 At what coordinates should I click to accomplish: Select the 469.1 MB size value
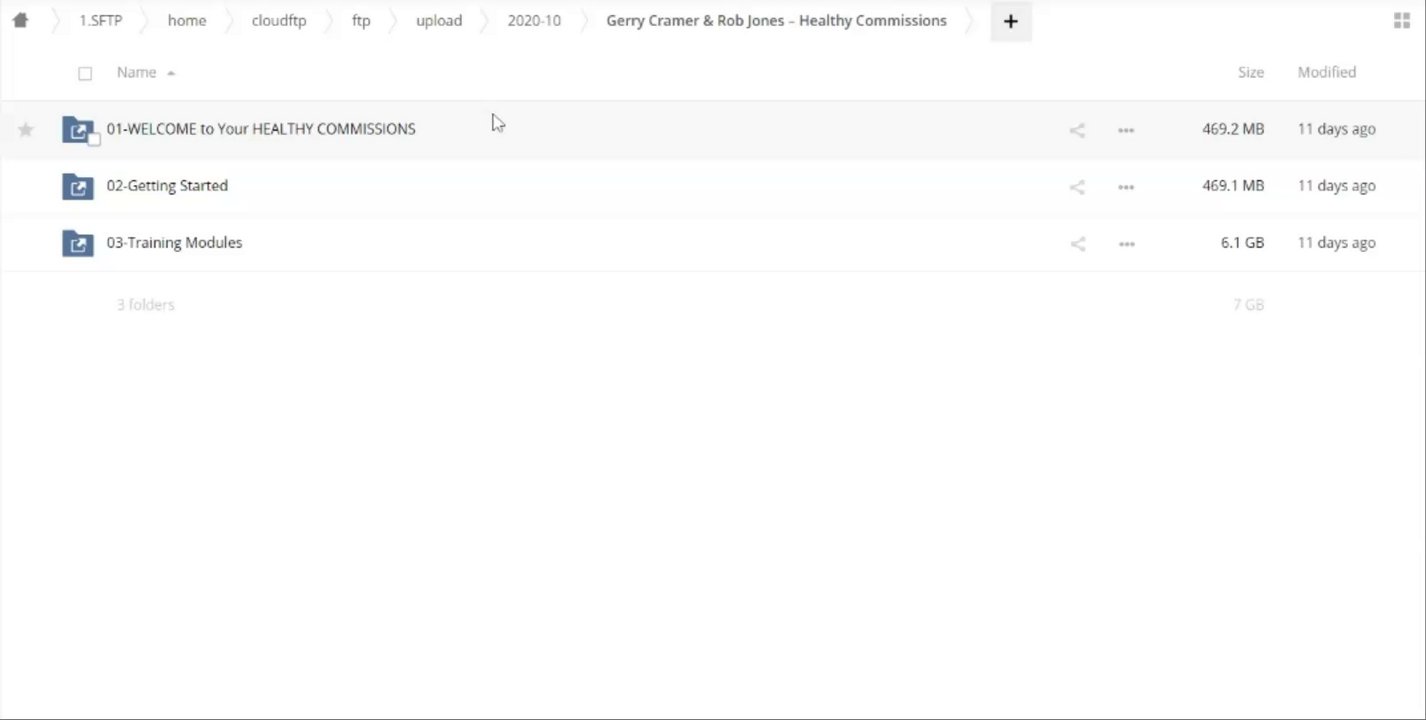point(1233,186)
